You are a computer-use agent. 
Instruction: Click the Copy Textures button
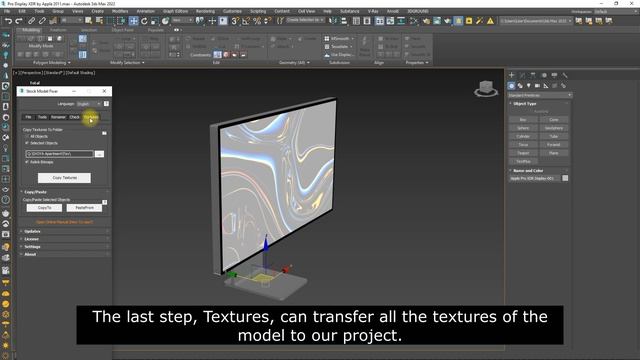[64, 178]
